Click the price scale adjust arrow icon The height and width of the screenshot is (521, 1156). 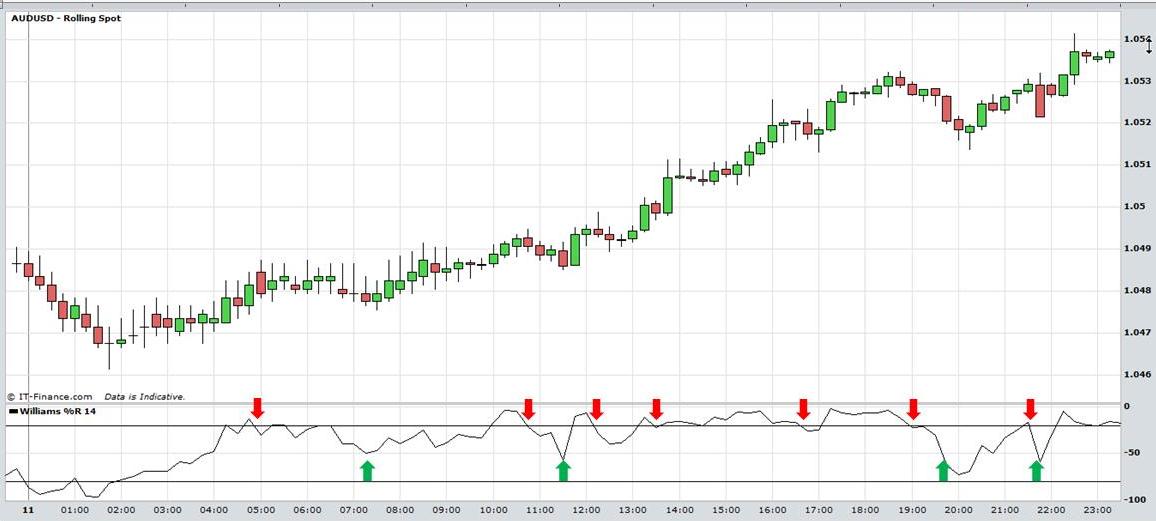point(1149,45)
